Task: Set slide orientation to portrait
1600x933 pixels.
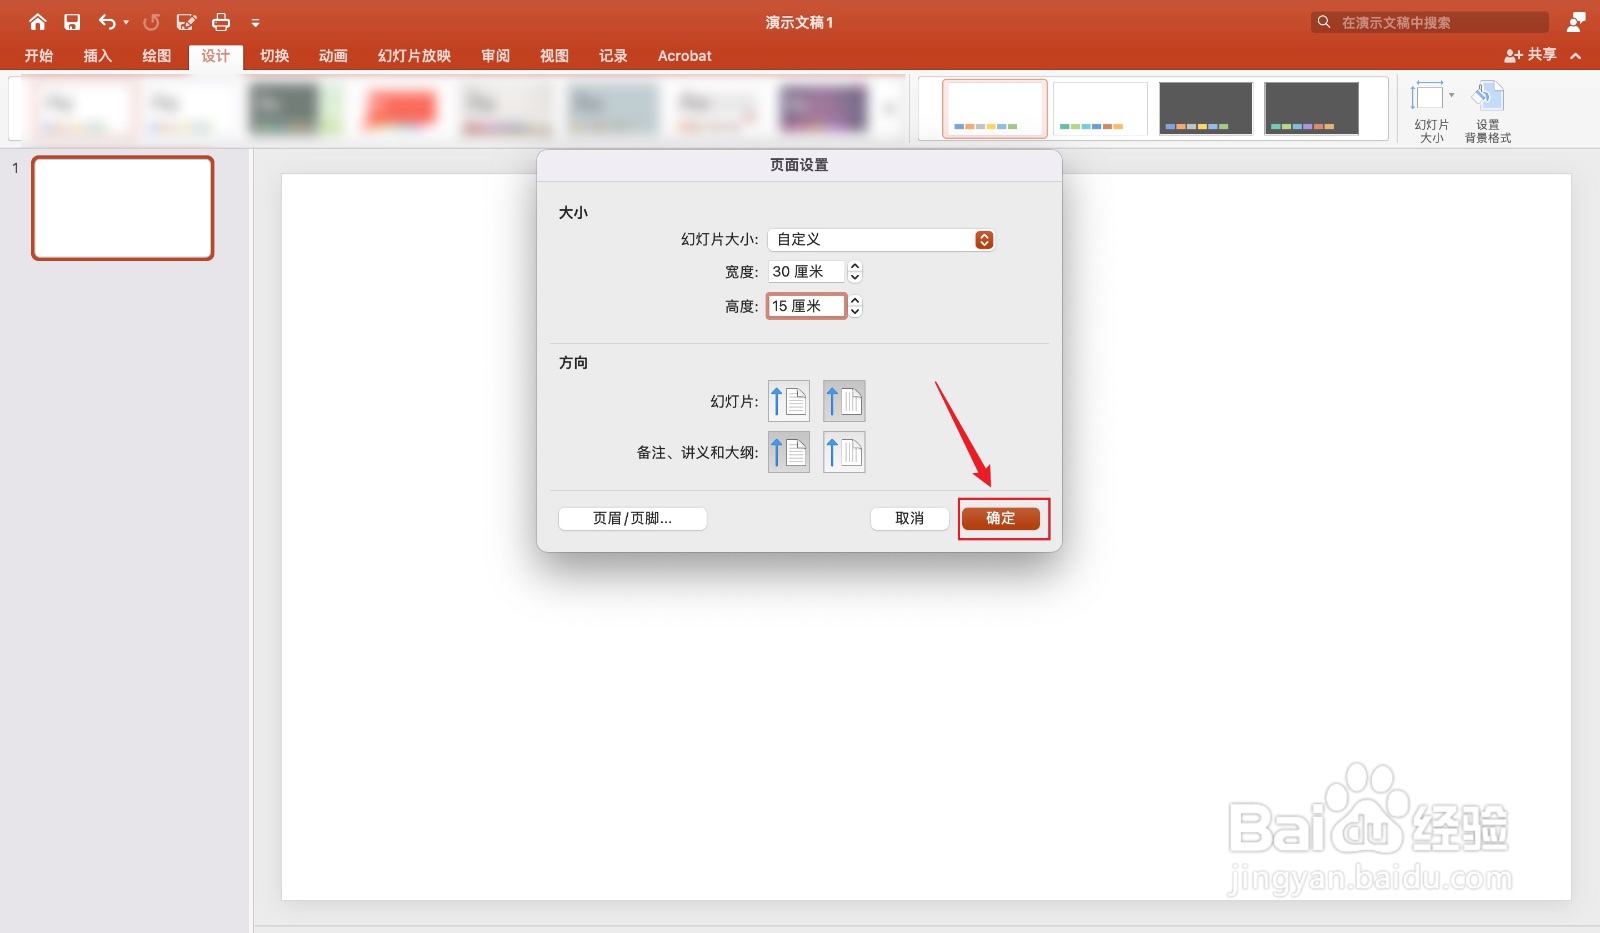Action: tap(789, 401)
